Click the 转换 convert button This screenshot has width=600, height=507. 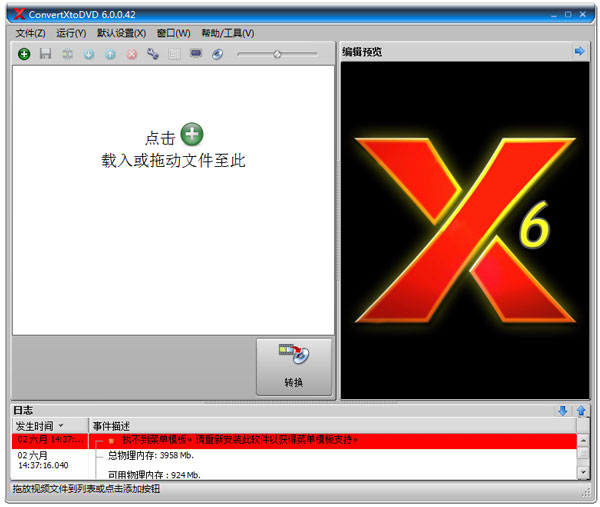coord(294,367)
